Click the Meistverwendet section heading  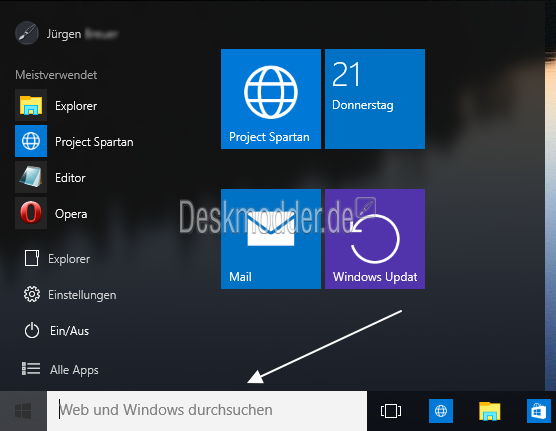[56, 75]
